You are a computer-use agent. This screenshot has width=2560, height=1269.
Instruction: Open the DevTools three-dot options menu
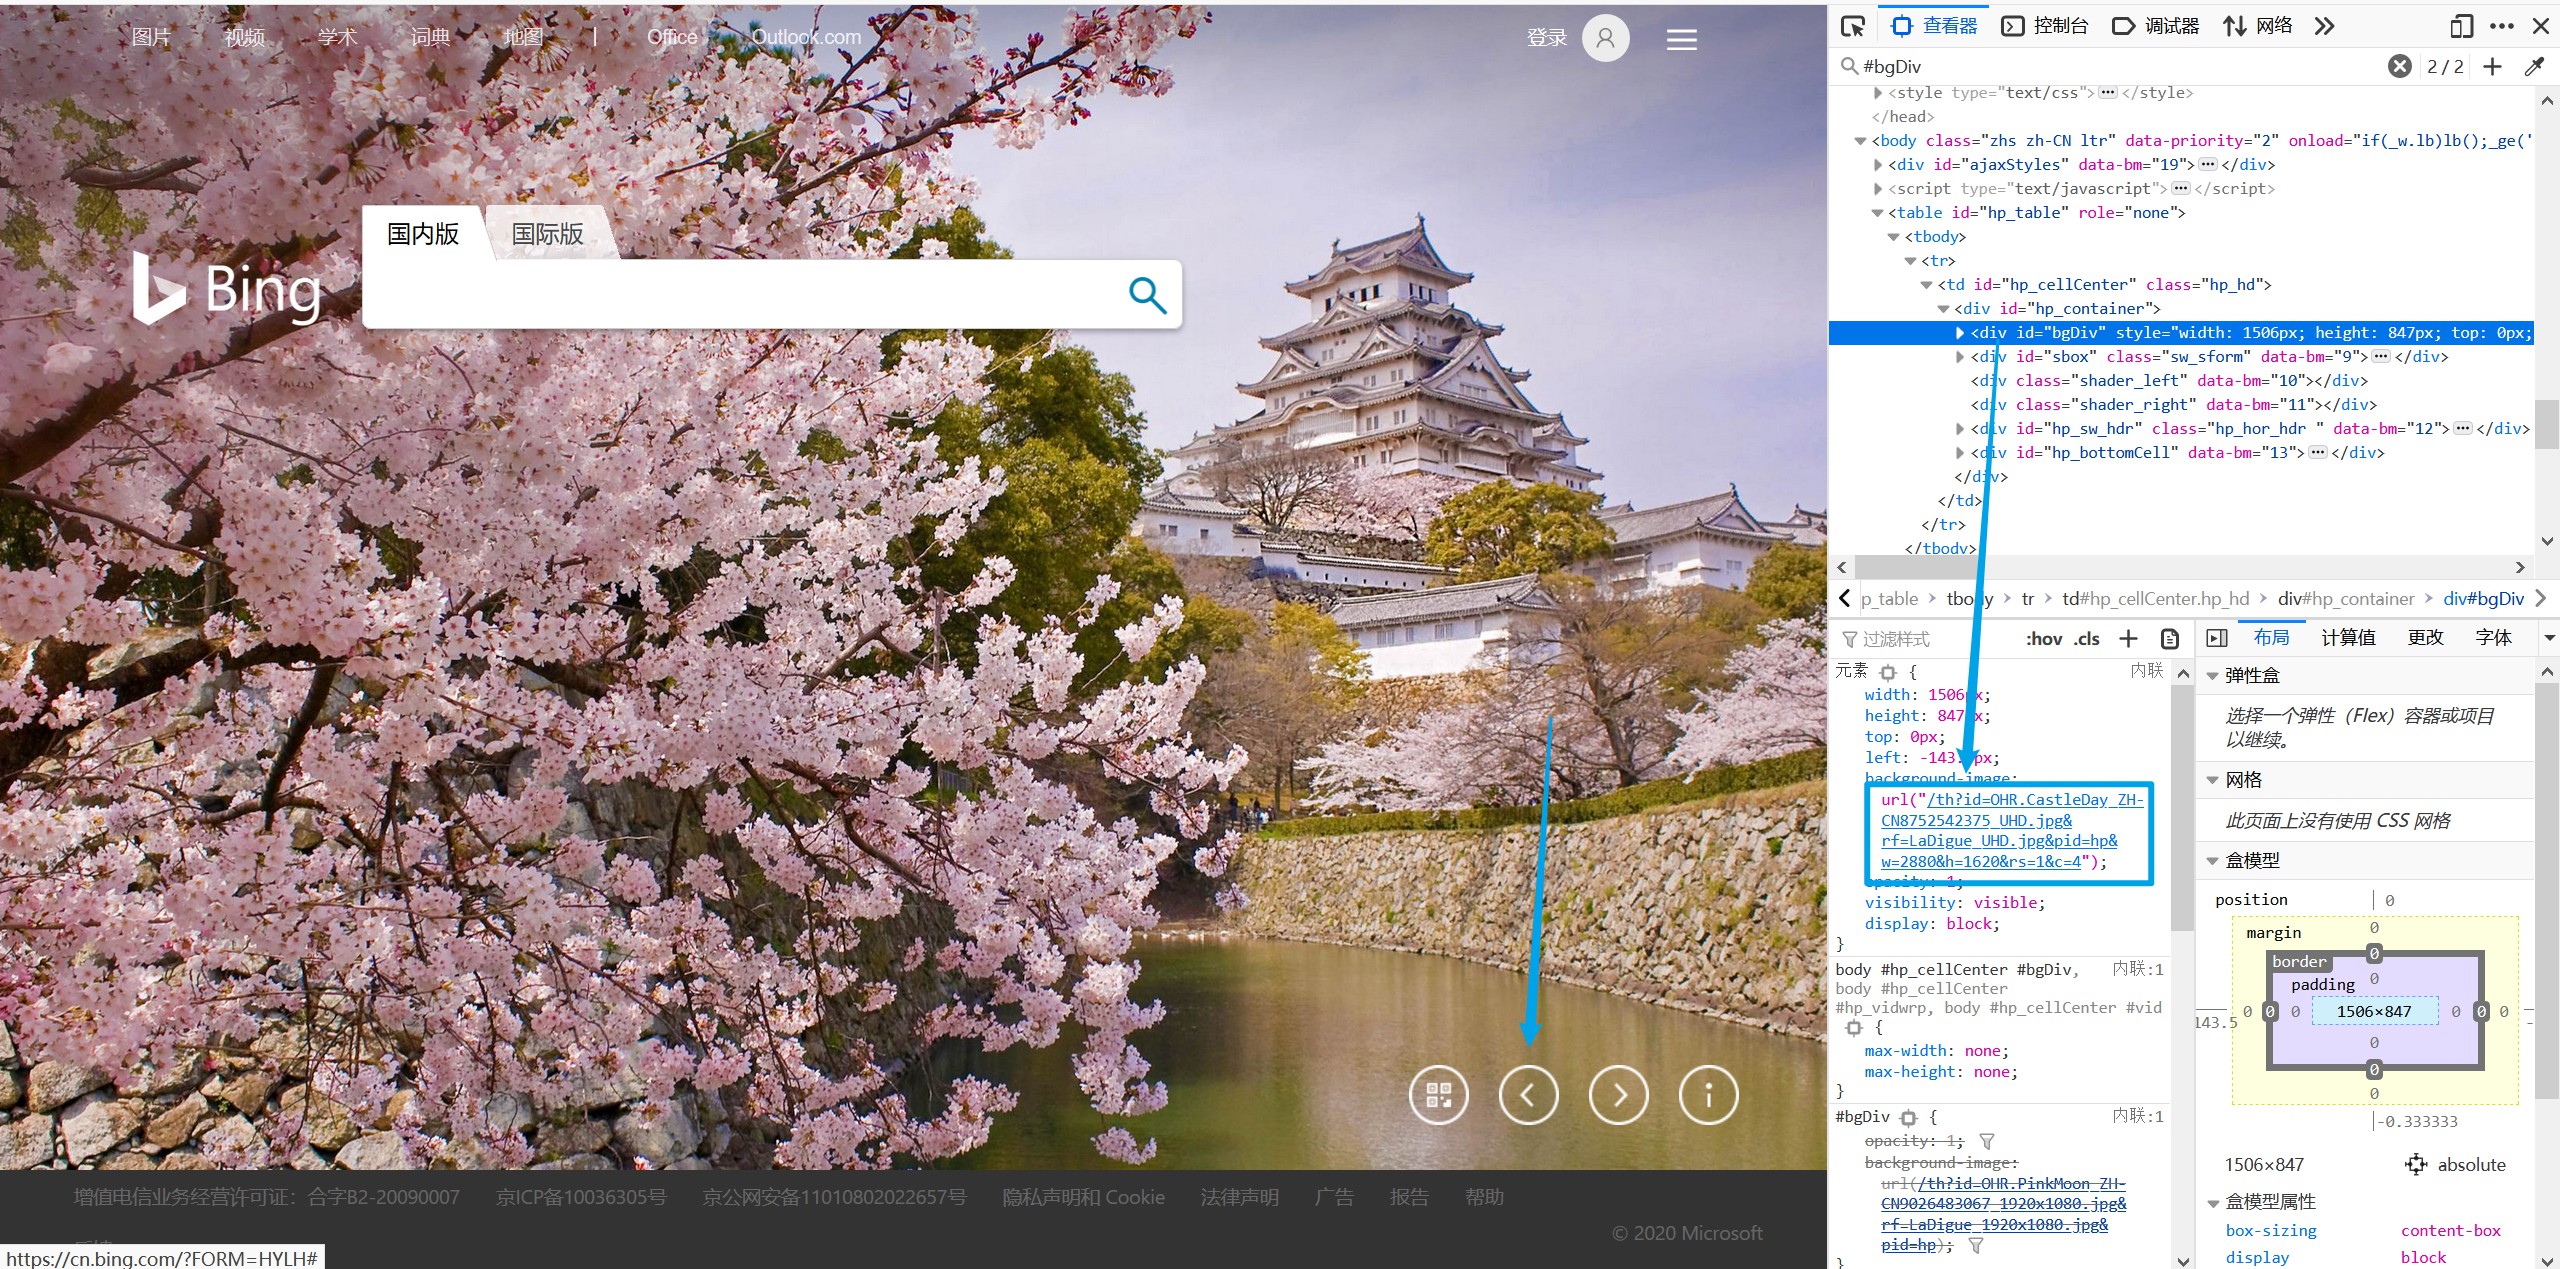coord(2502,26)
